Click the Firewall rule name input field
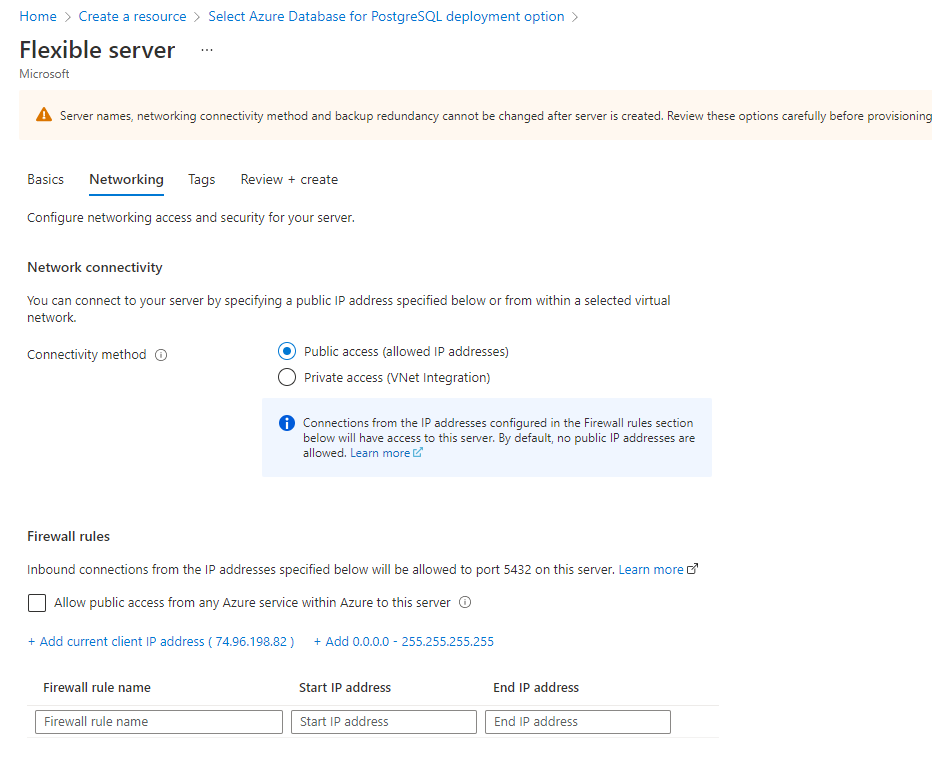The height and width of the screenshot is (766, 947). (x=159, y=722)
